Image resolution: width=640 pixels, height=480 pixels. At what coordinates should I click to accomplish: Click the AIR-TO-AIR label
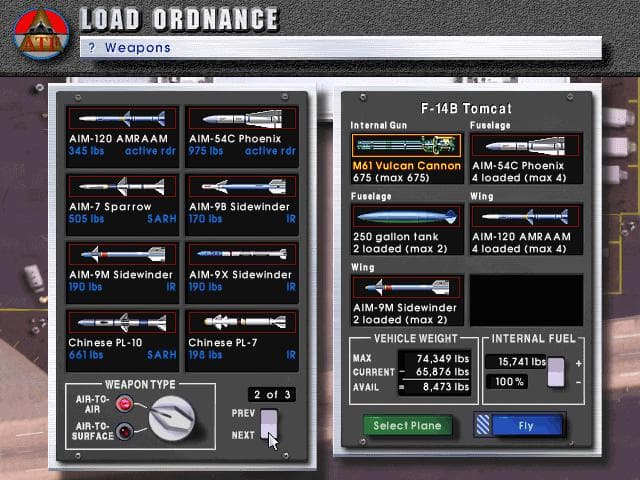click(92, 404)
